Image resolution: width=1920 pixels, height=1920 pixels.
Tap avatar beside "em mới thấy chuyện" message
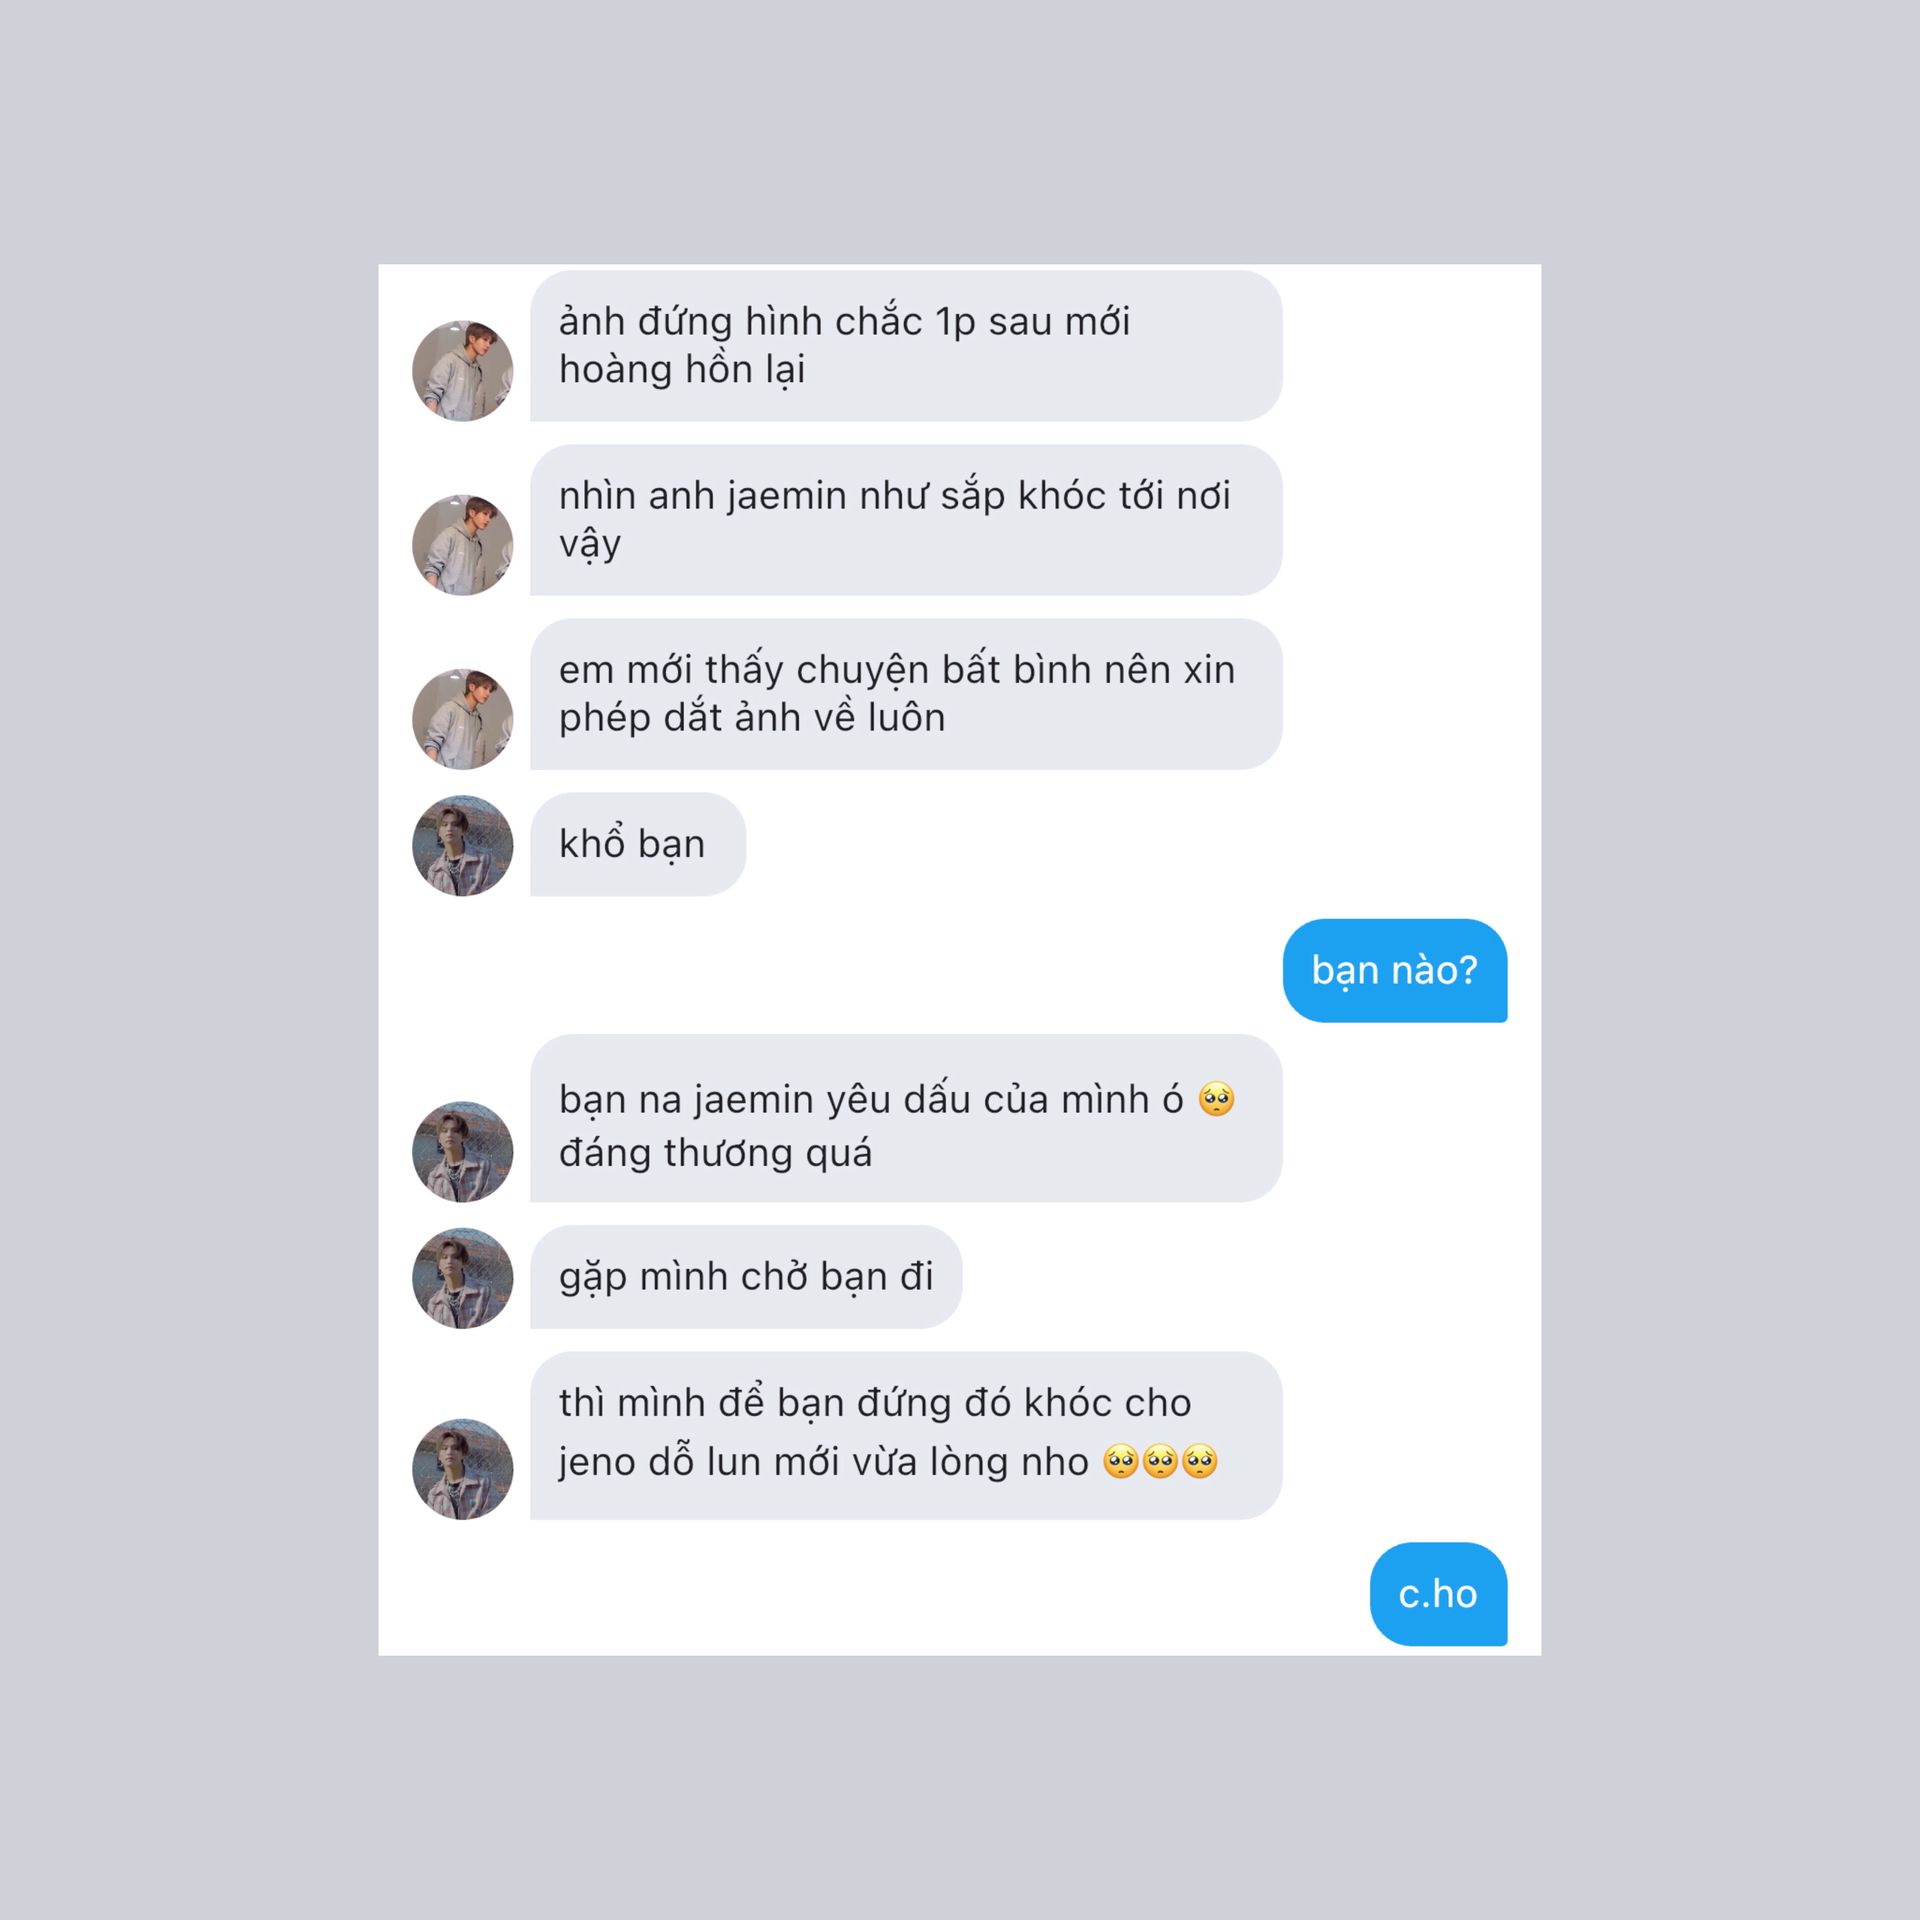point(462,718)
